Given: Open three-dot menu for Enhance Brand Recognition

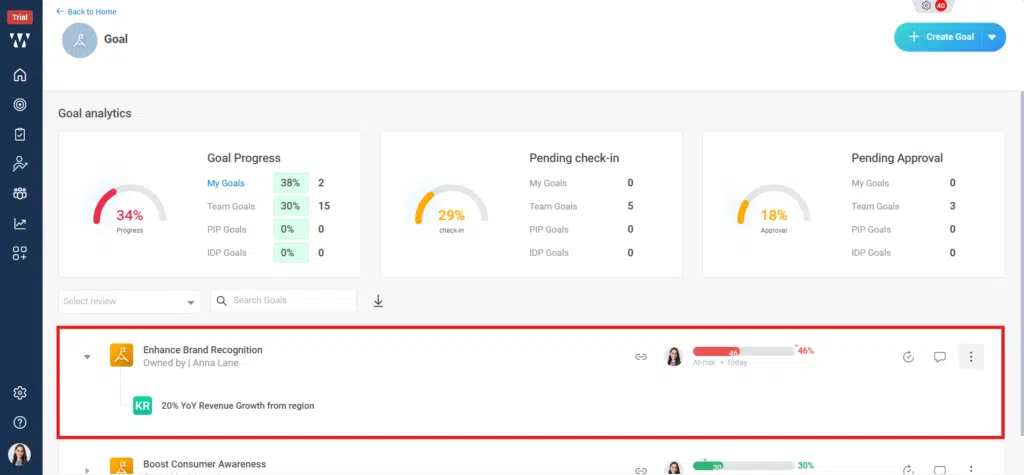Looking at the screenshot, I should pyautogui.click(x=971, y=357).
